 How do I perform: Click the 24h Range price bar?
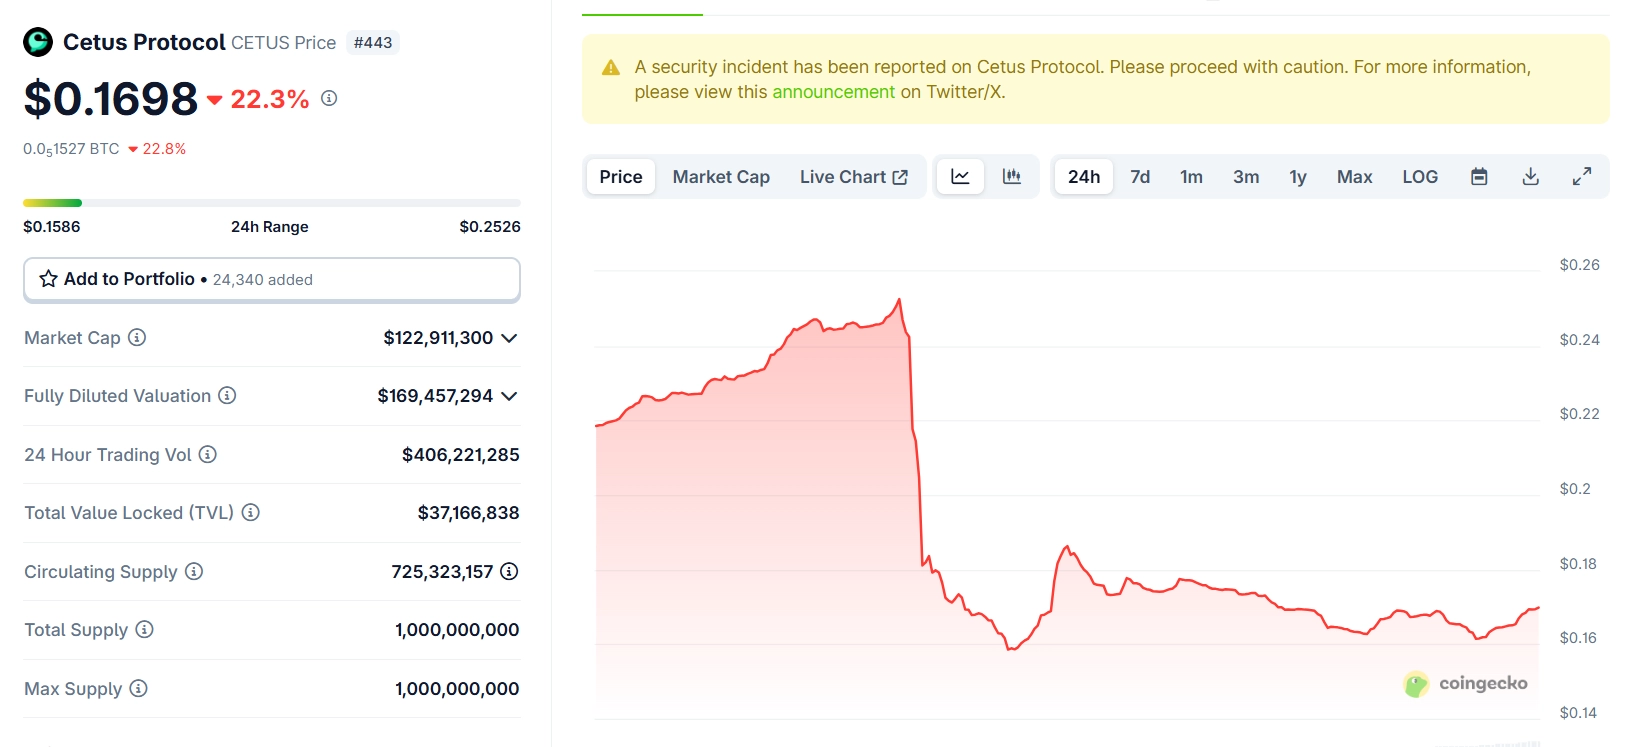pos(271,203)
